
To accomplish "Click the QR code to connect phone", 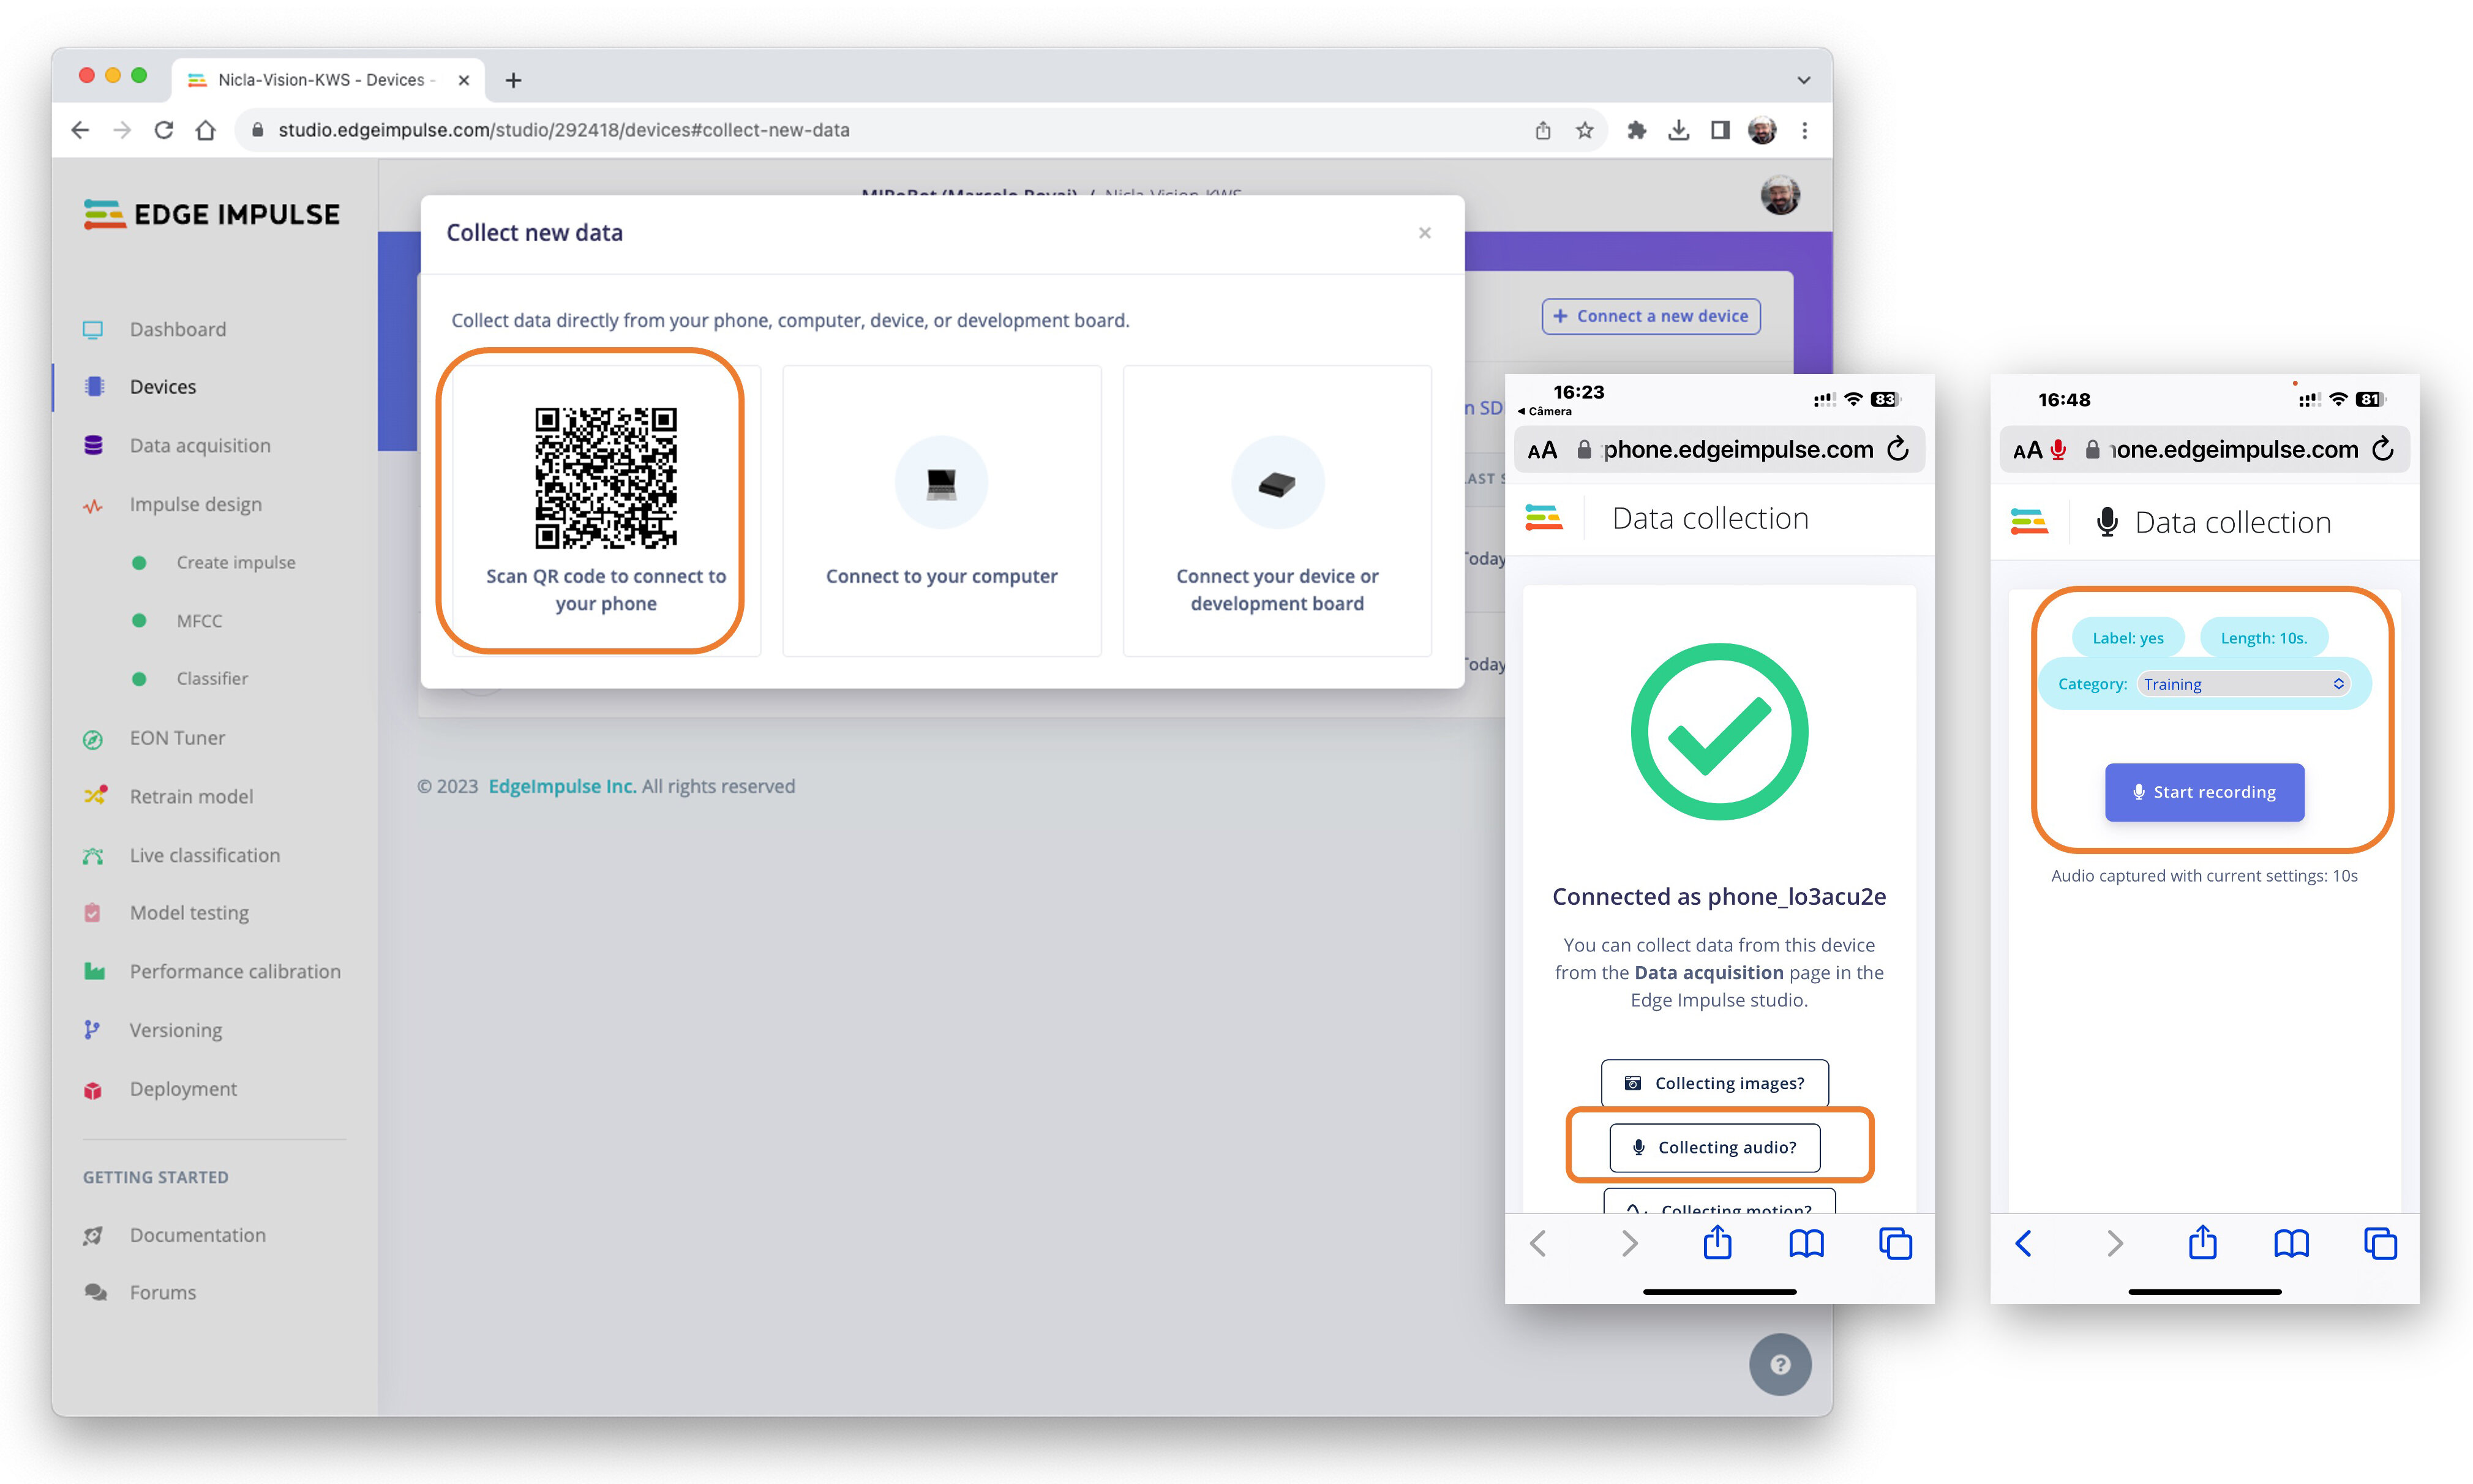I will pyautogui.click(x=605, y=478).
